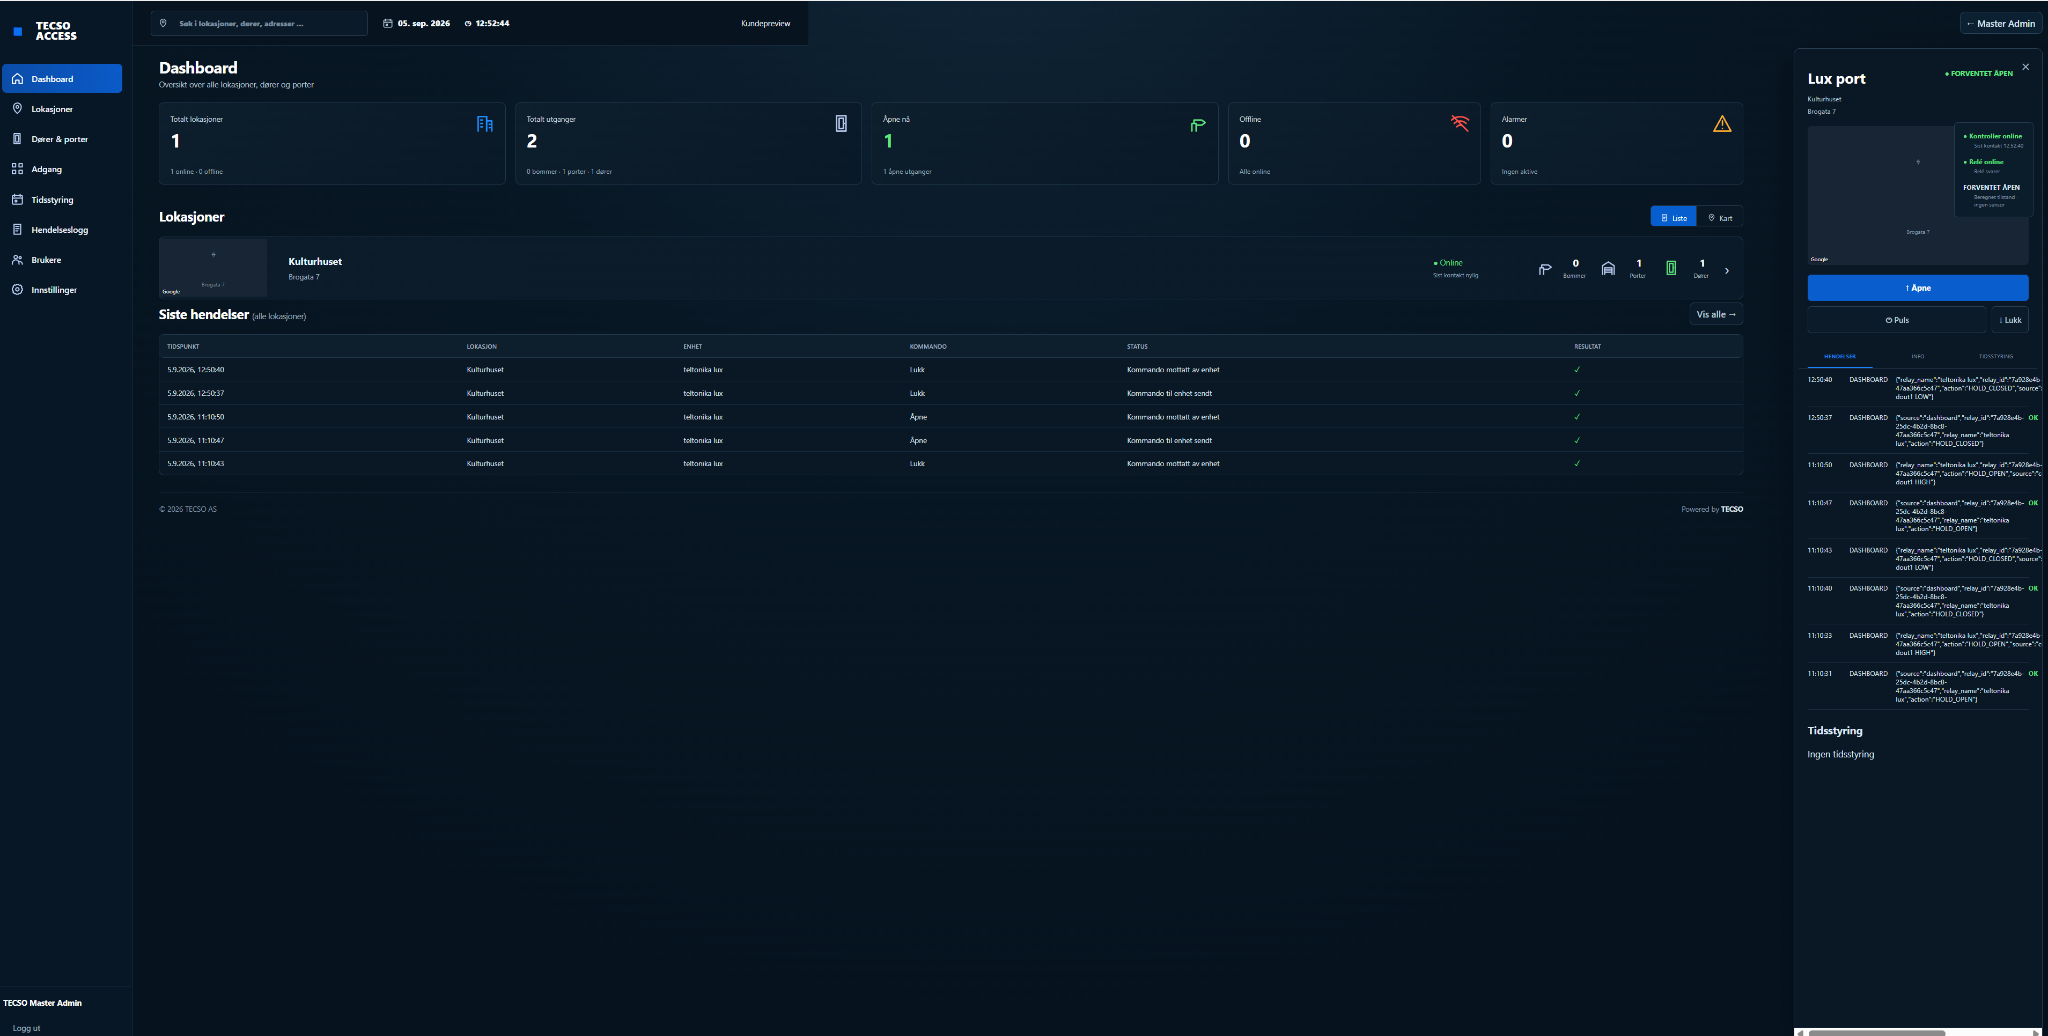Select the event row at 11:10:50

pos(950,417)
